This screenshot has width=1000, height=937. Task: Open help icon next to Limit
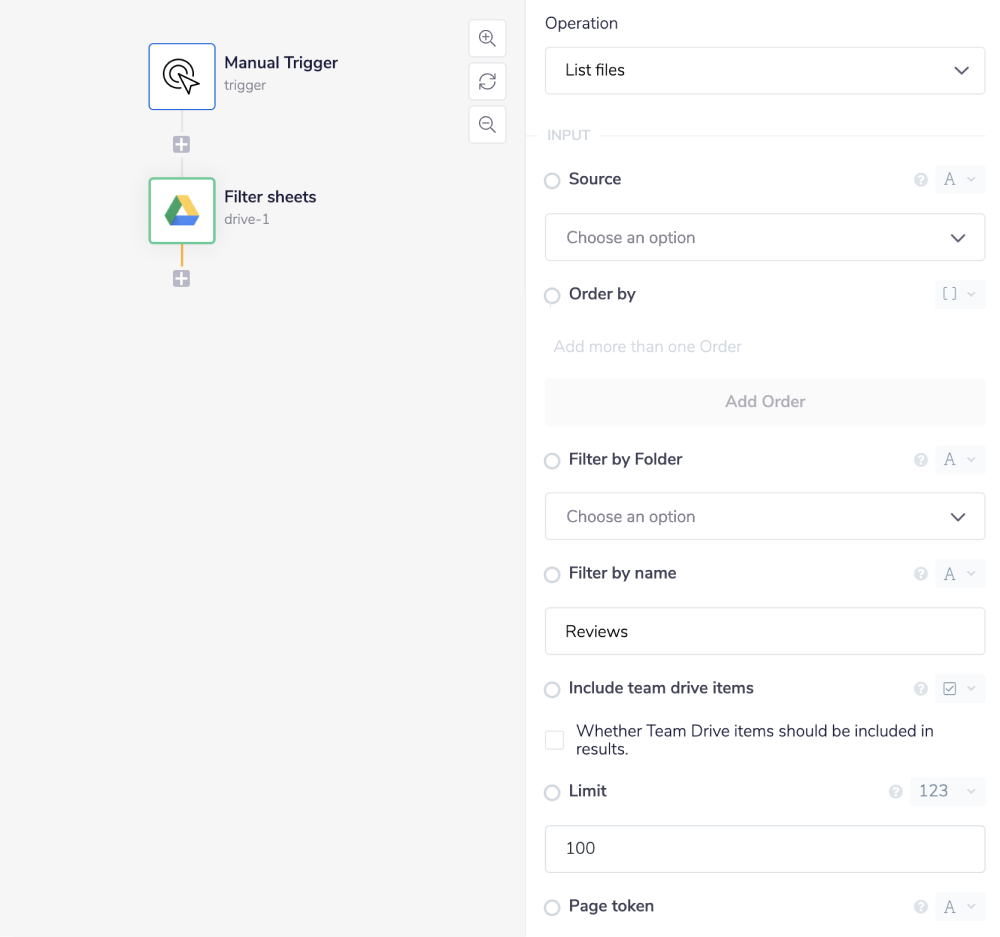896,792
